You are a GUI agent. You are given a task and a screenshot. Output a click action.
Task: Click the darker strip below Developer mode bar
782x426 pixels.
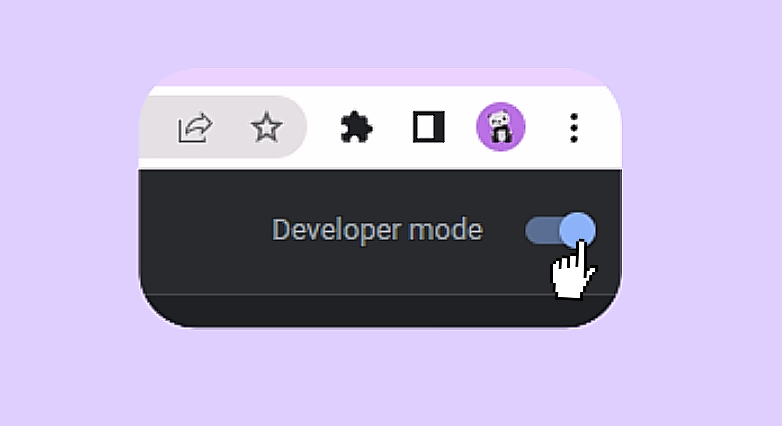click(x=380, y=310)
